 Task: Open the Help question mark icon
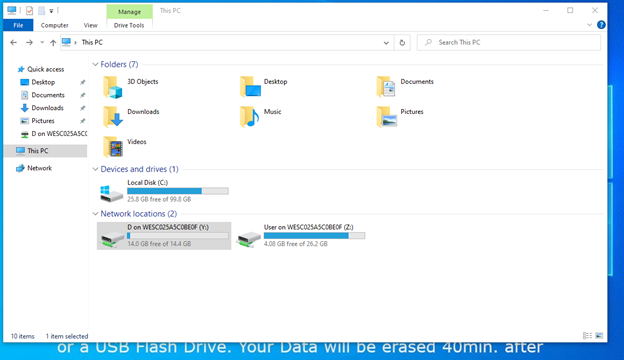[x=601, y=25]
